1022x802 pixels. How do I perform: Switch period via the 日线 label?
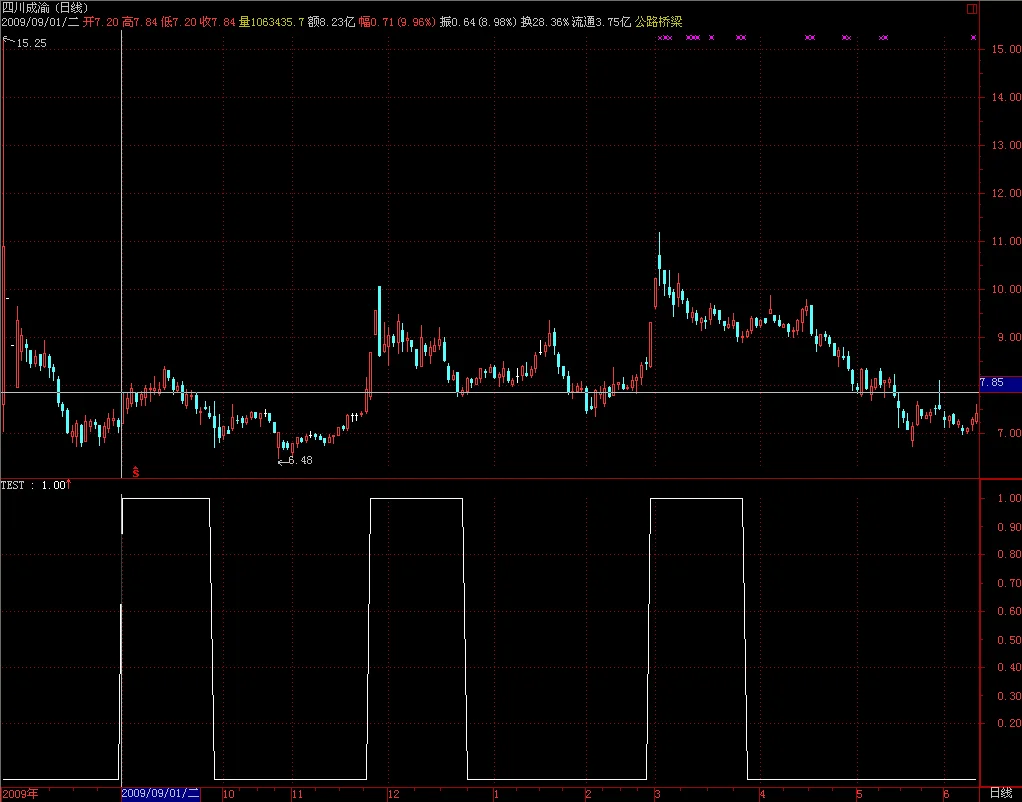[1001, 793]
